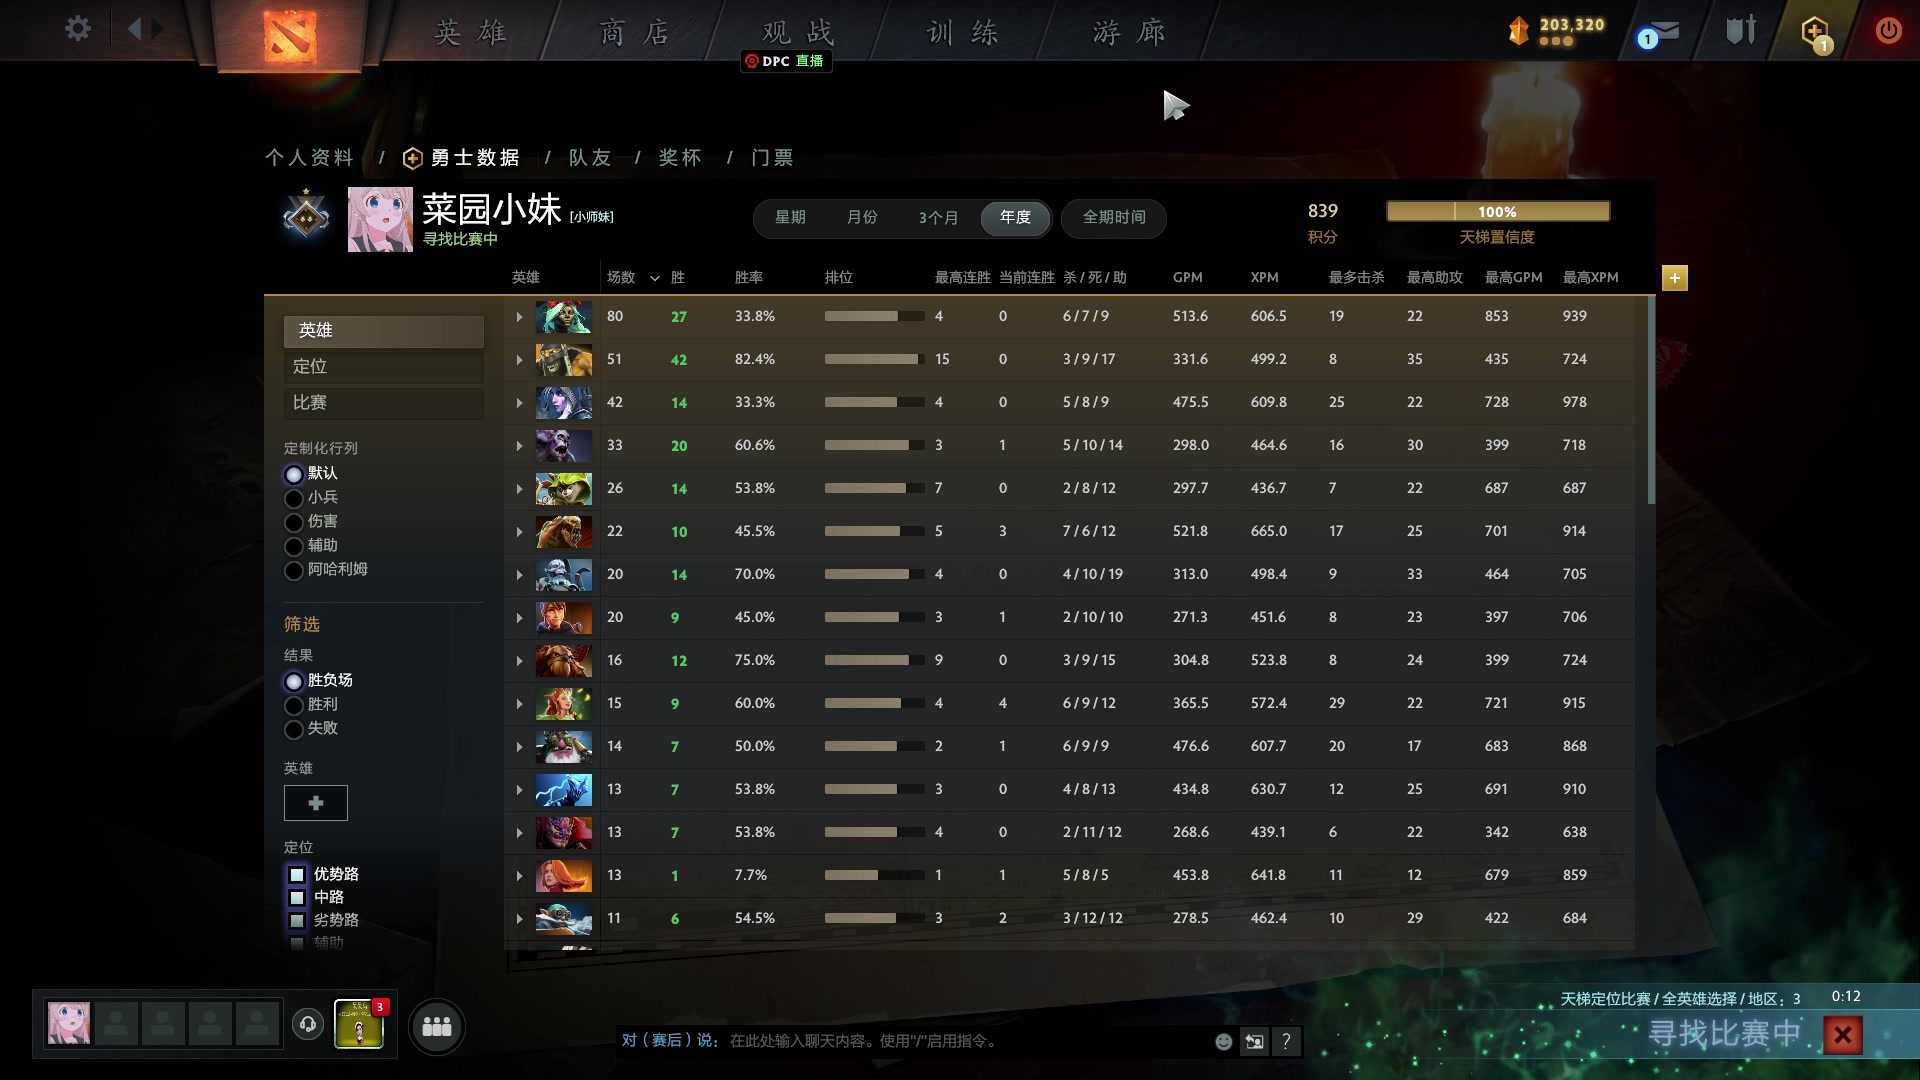
Task: Click the power/exit icon top right
Action: [1888, 31]
